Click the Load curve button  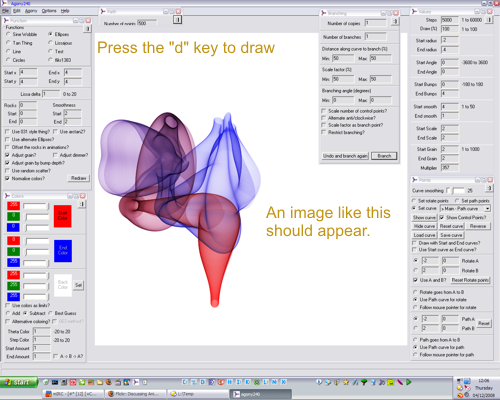click(424, 235)
